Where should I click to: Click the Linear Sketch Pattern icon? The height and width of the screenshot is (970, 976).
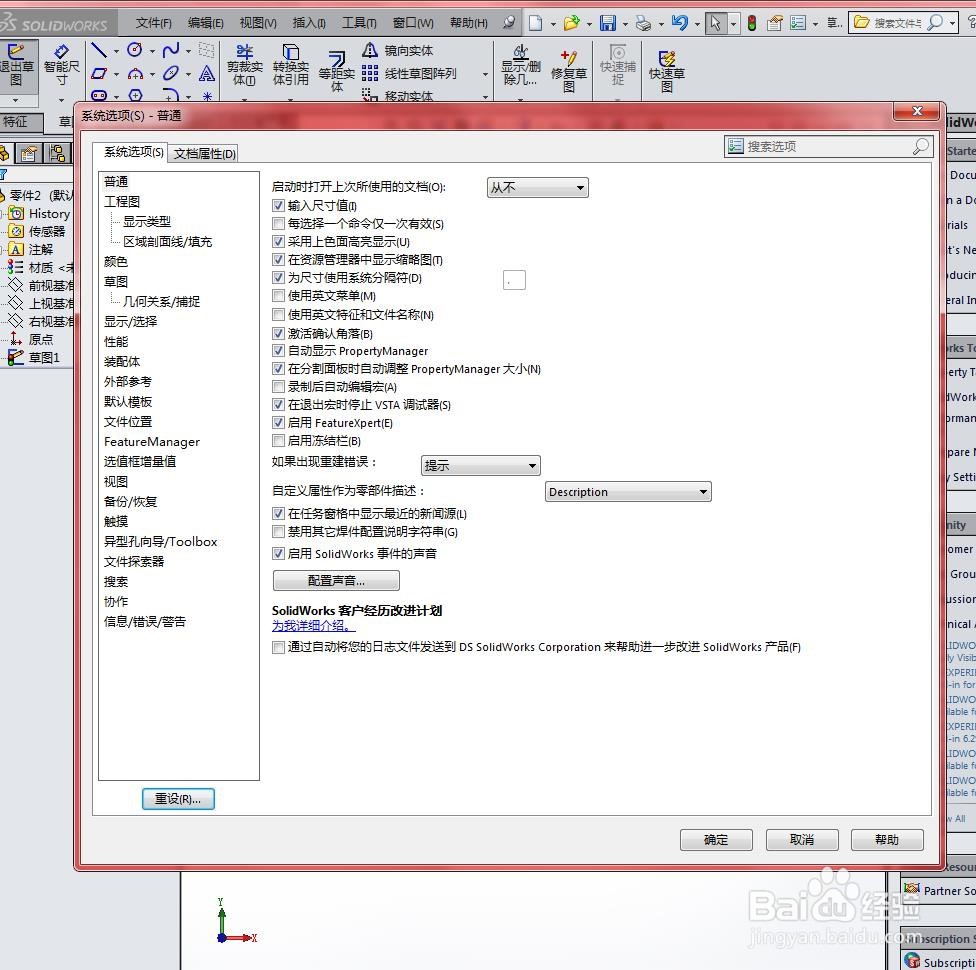click(370, 73)
